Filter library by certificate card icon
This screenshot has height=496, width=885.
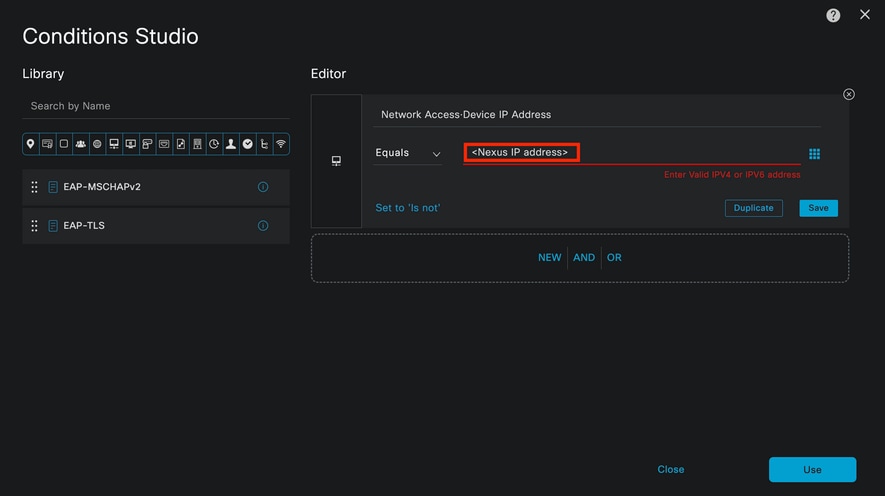tap(47, 144)
